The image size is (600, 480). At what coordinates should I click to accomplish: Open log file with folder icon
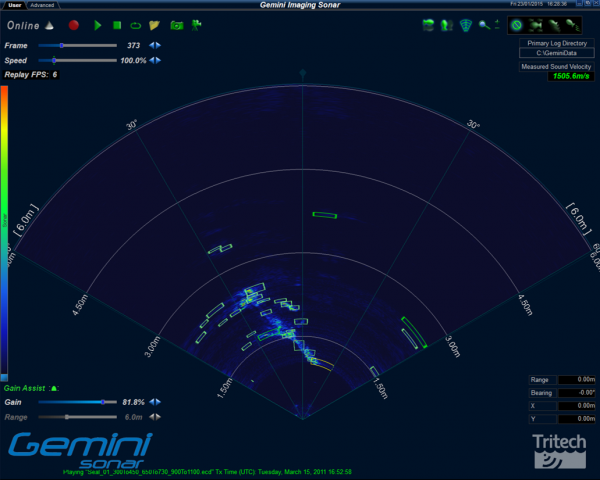tap(154, 24)
